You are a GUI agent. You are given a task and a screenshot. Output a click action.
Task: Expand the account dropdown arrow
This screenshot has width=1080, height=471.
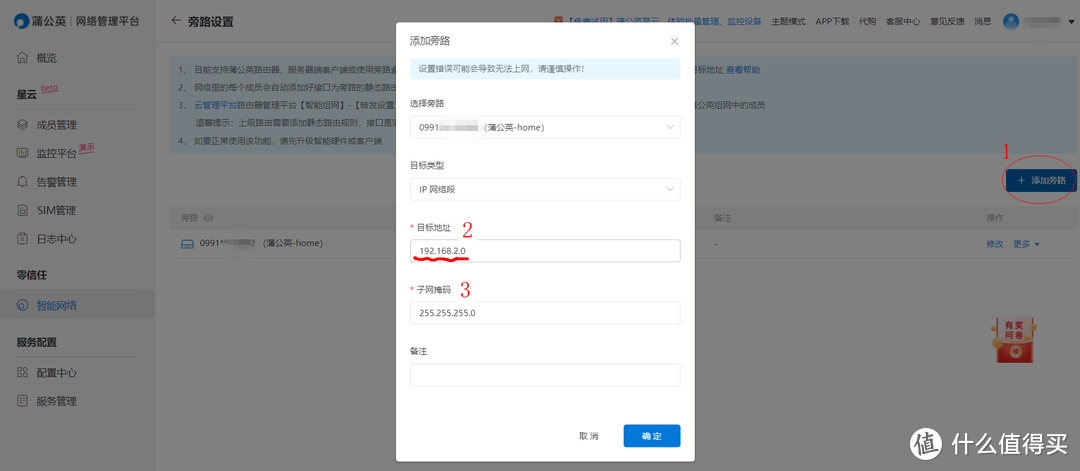1071,22
